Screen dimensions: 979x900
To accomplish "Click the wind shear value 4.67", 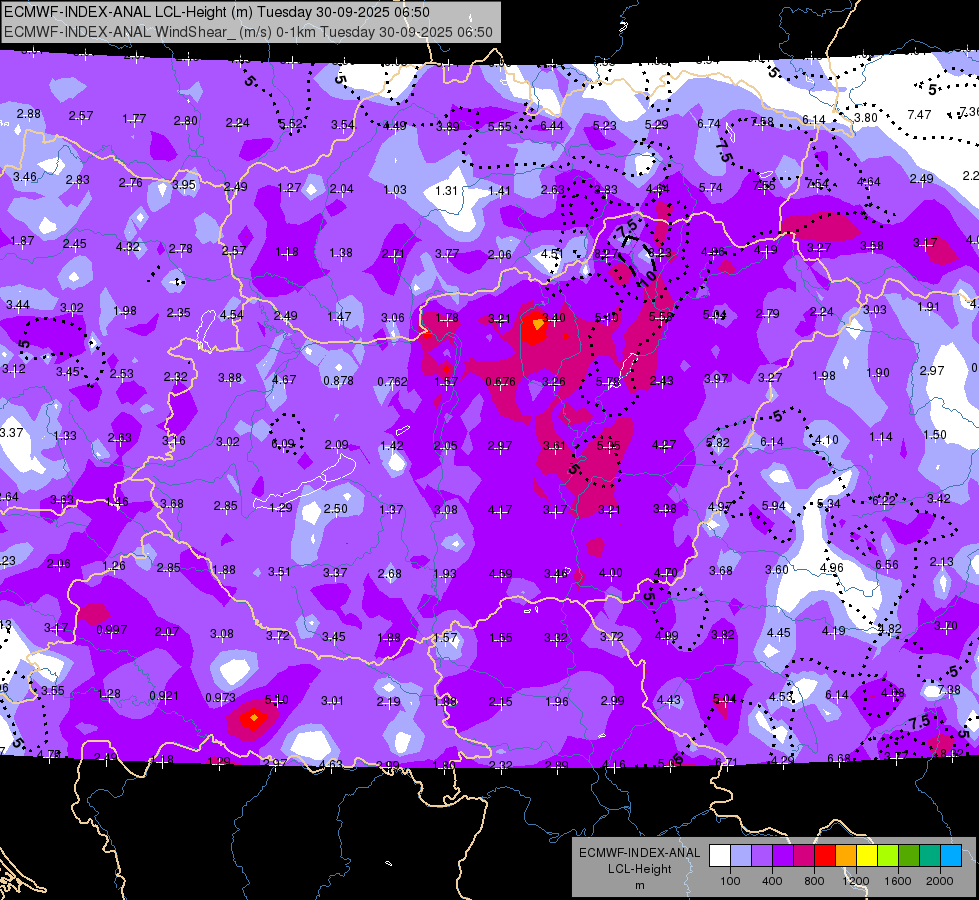I will [284, 379].
